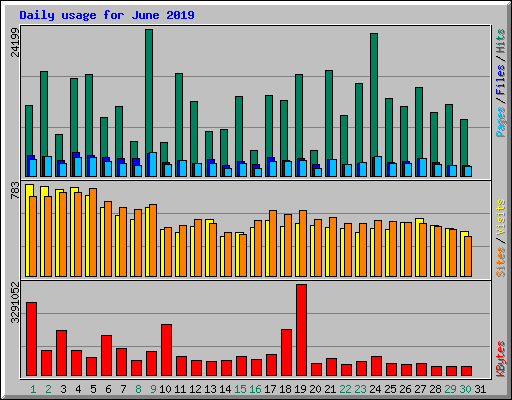Image resolution: width=512 pixels, height=400 pixels.
Task: Select the orange Sites bar for day 17
Action: pyautogui.click(x=273, y=244)
